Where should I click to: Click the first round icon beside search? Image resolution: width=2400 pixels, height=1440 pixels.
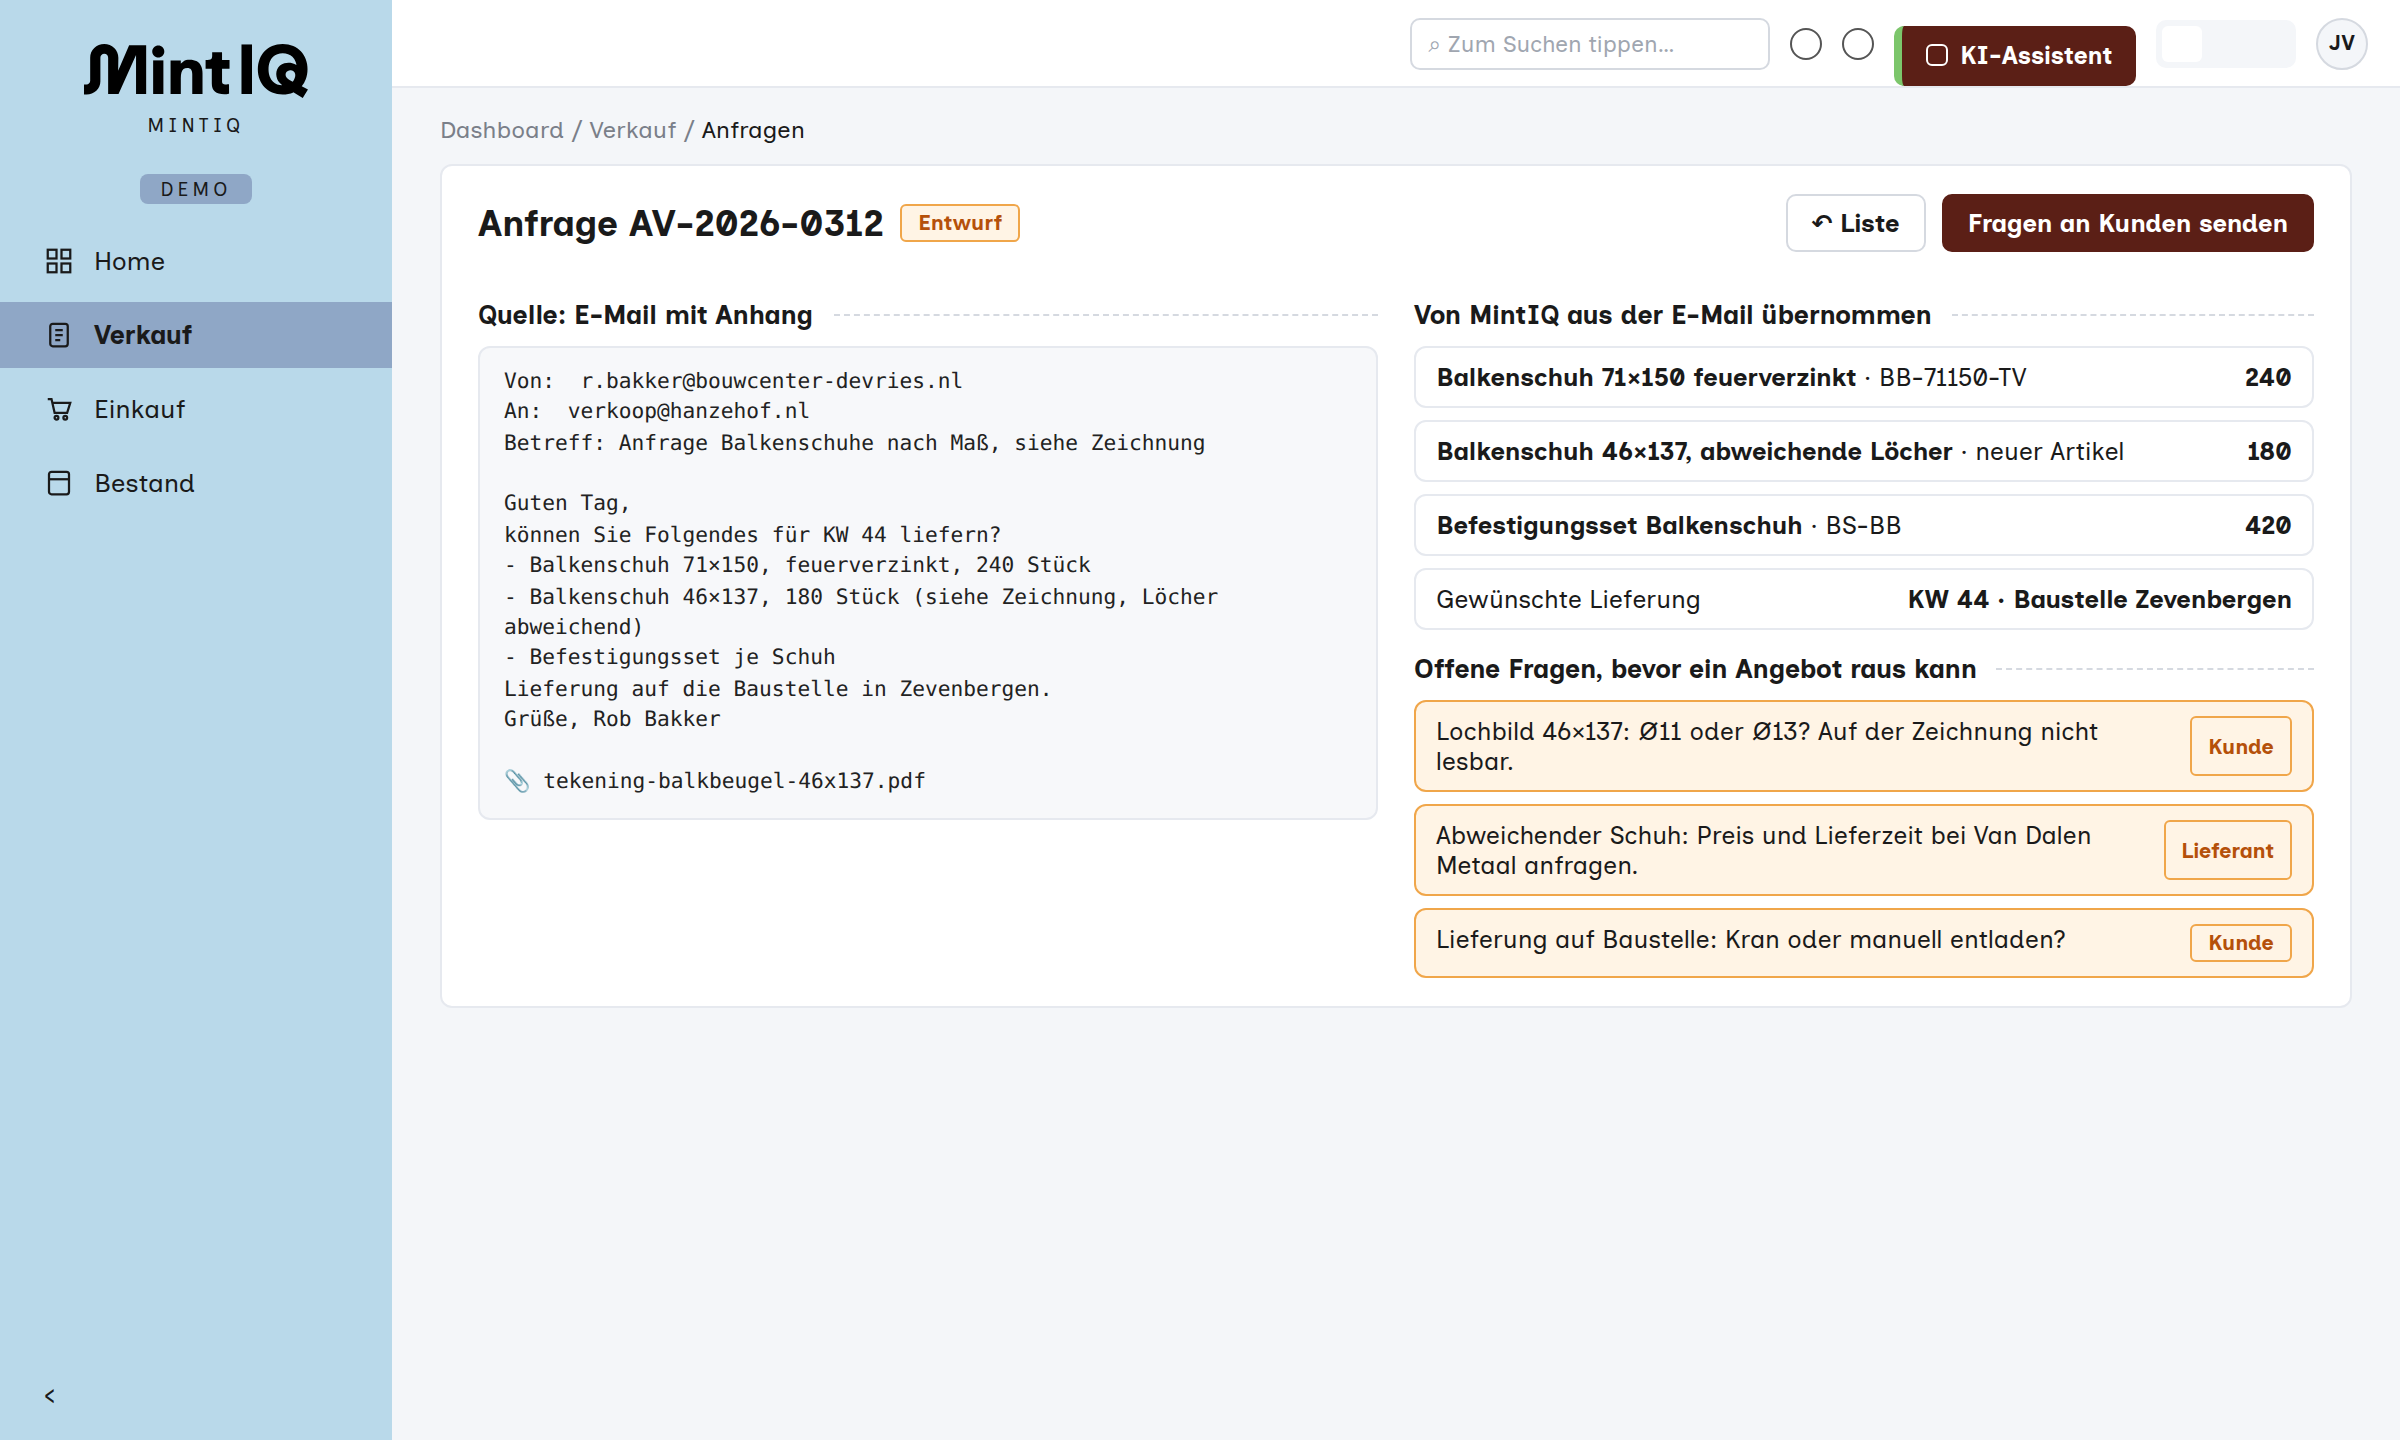pyautogui.click(x=1806, y=44)
